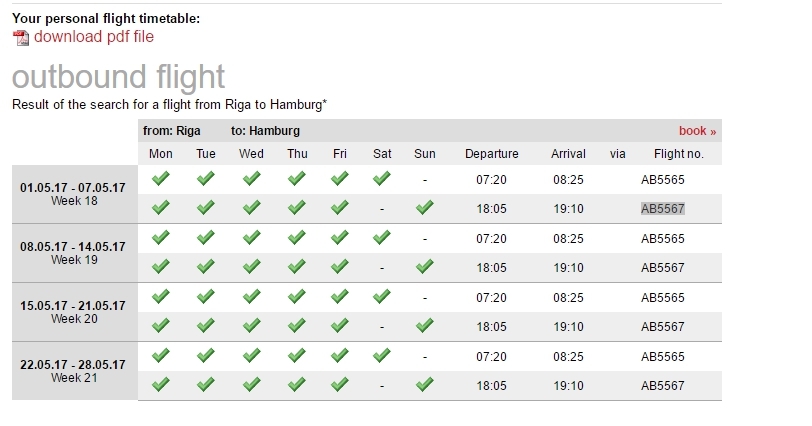
Task: Select highlighted flight number AB5567 in Week 18
Action: coord(662,209)
